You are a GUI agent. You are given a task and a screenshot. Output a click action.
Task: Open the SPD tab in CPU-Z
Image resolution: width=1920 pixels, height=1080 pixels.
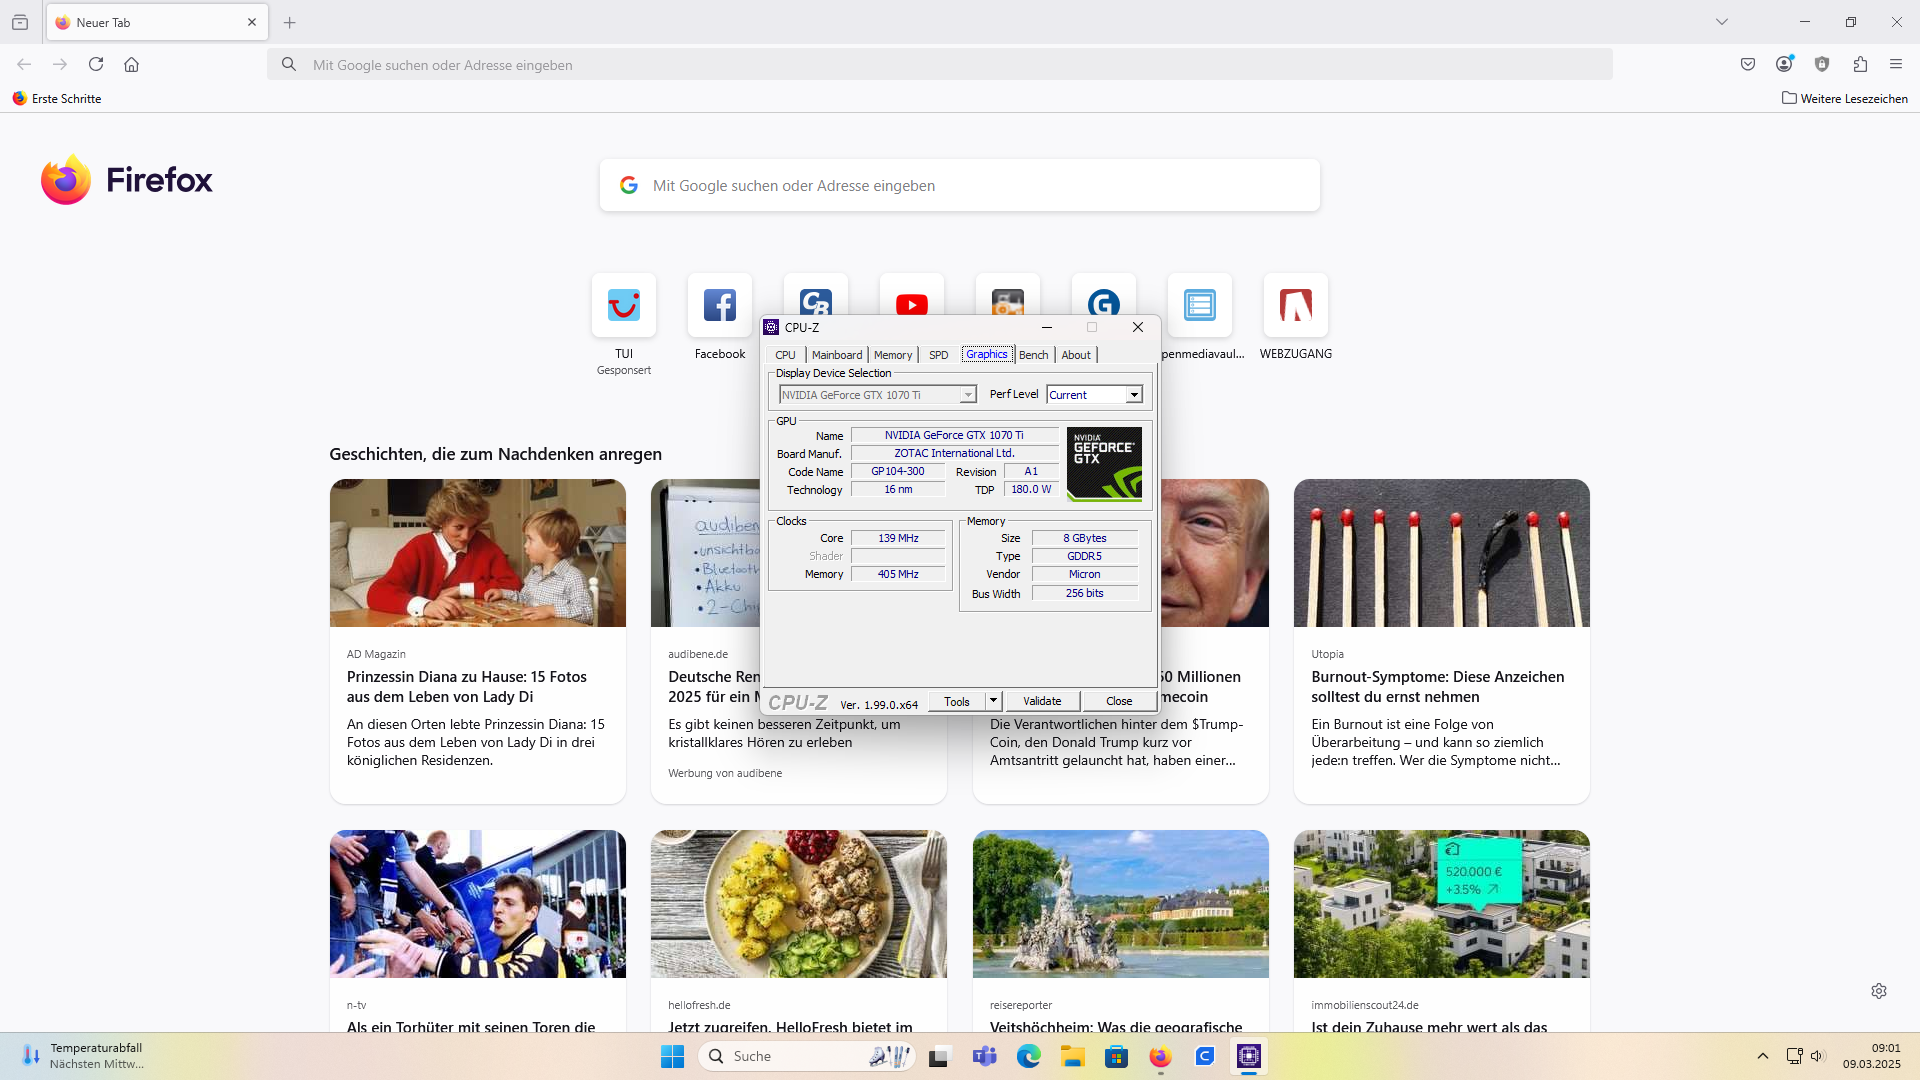[x=938, y=355]
